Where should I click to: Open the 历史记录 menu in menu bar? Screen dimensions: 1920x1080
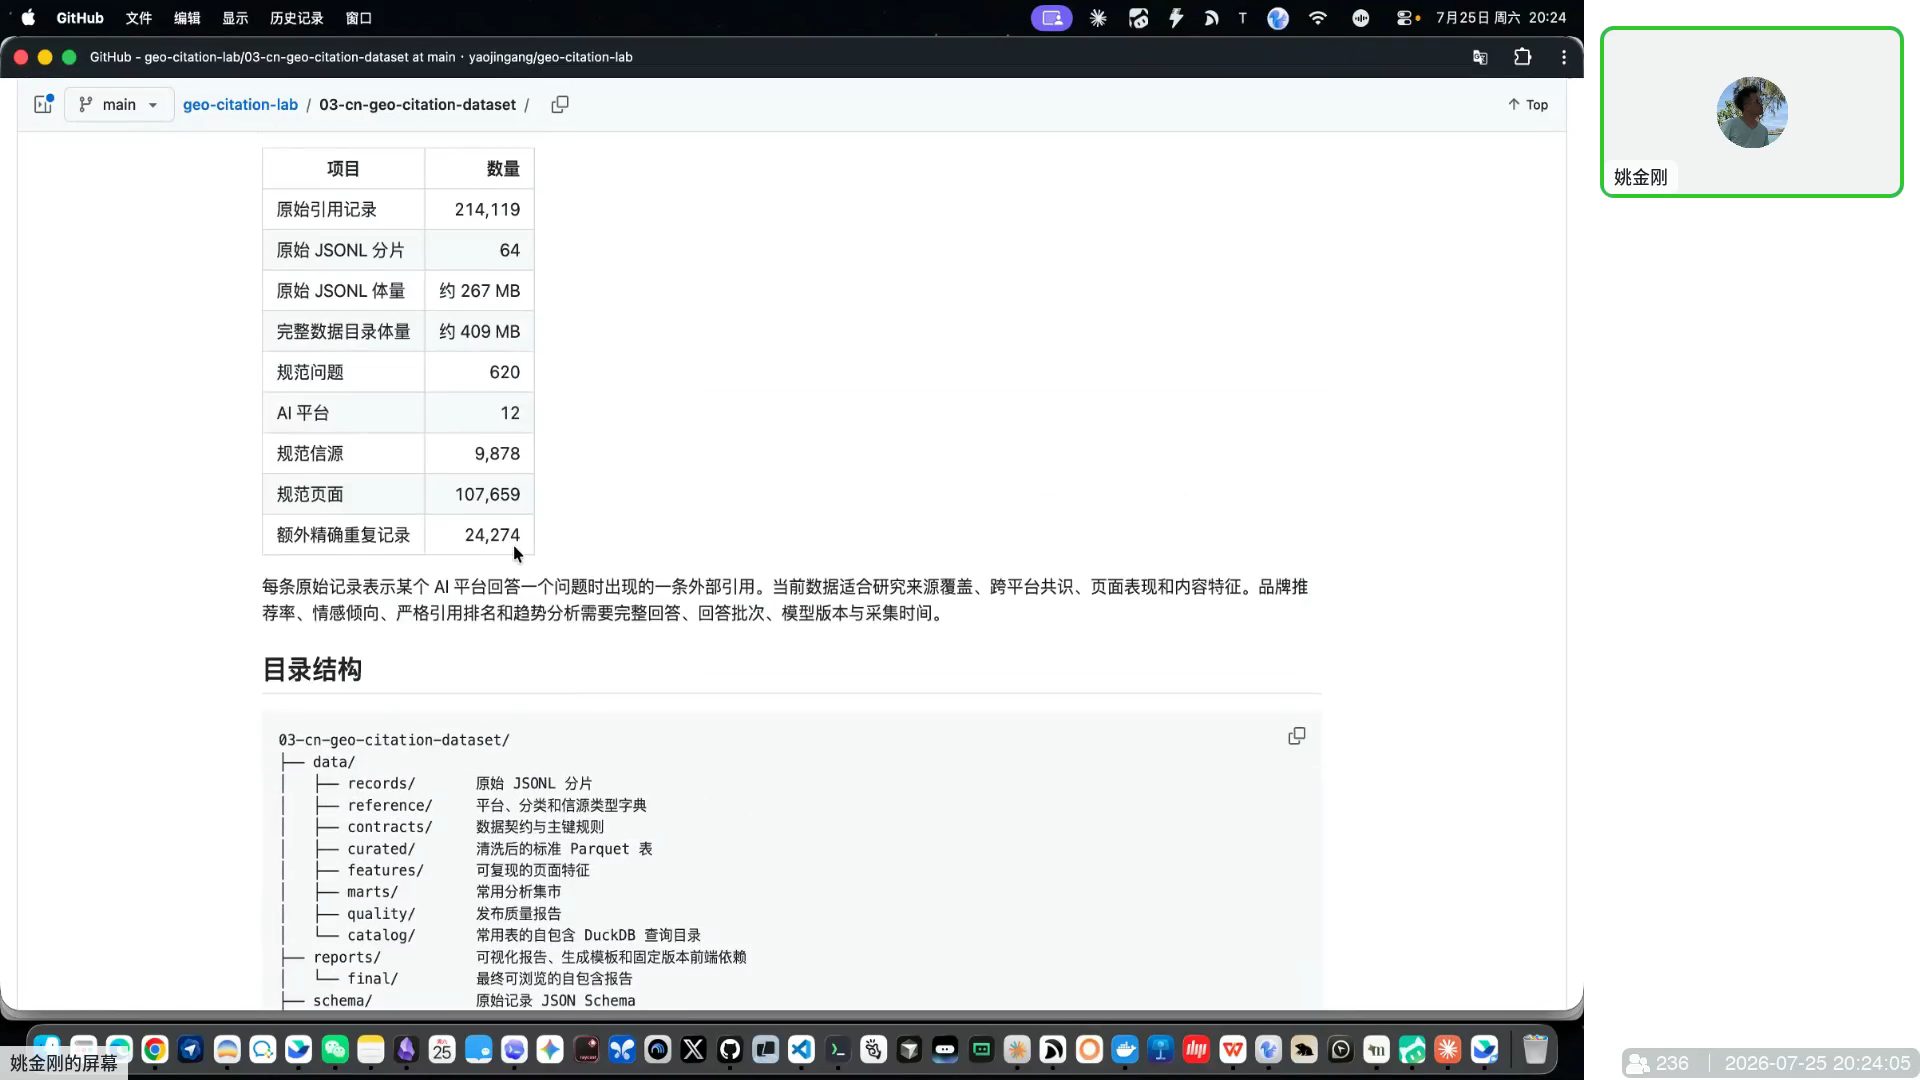pos(297,18)
